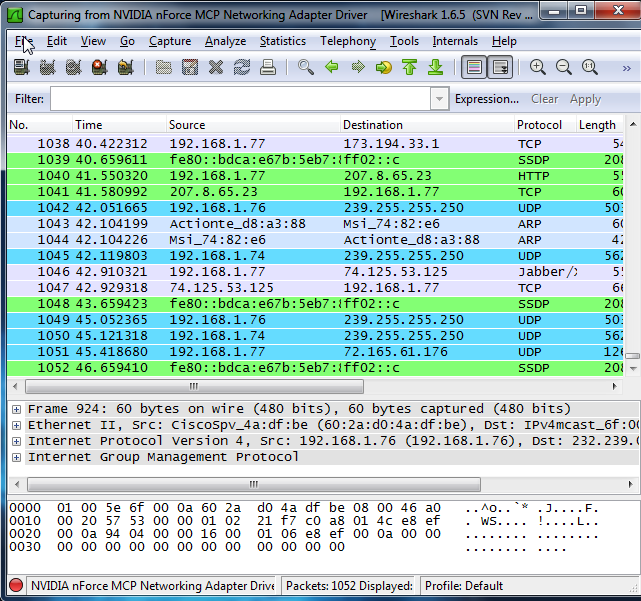Click the Filter: label button
The width and height of the screenshot is (641, 601).
coord(29,99)
